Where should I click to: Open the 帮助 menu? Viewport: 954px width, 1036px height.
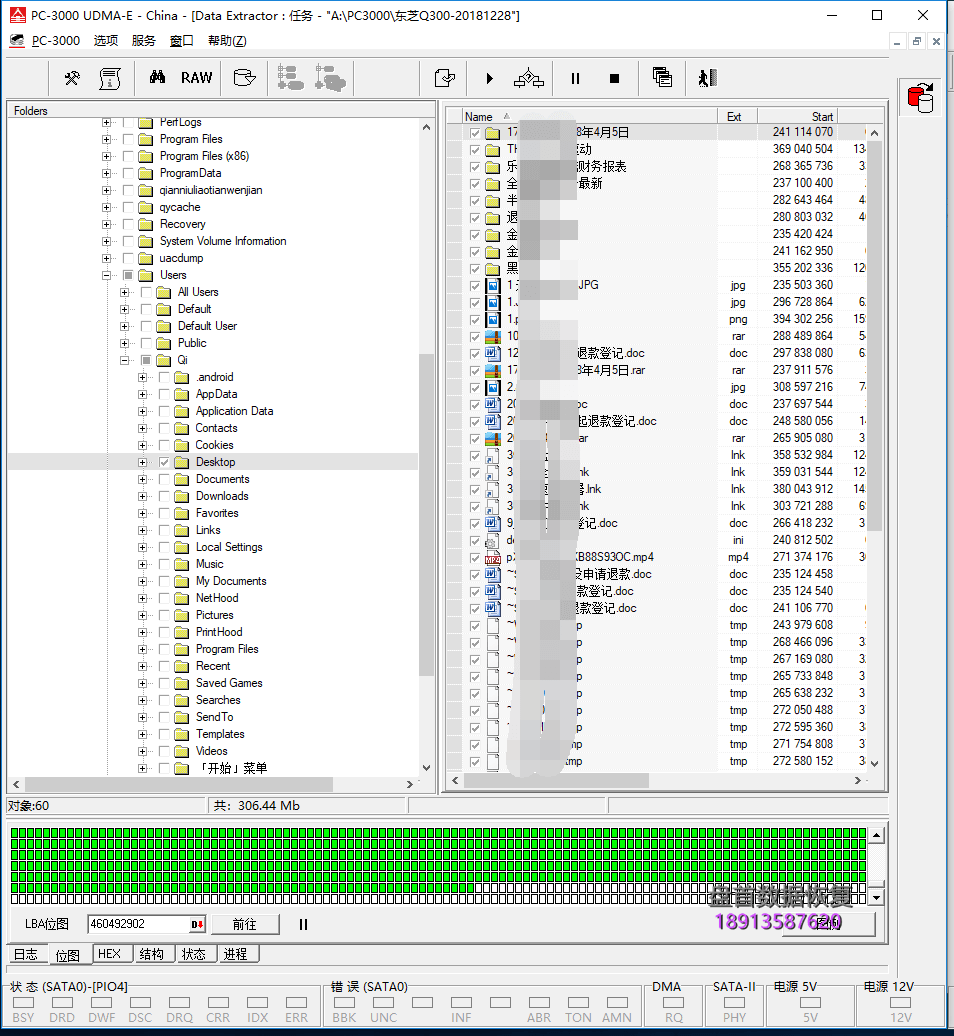click(x=227, y=41)
